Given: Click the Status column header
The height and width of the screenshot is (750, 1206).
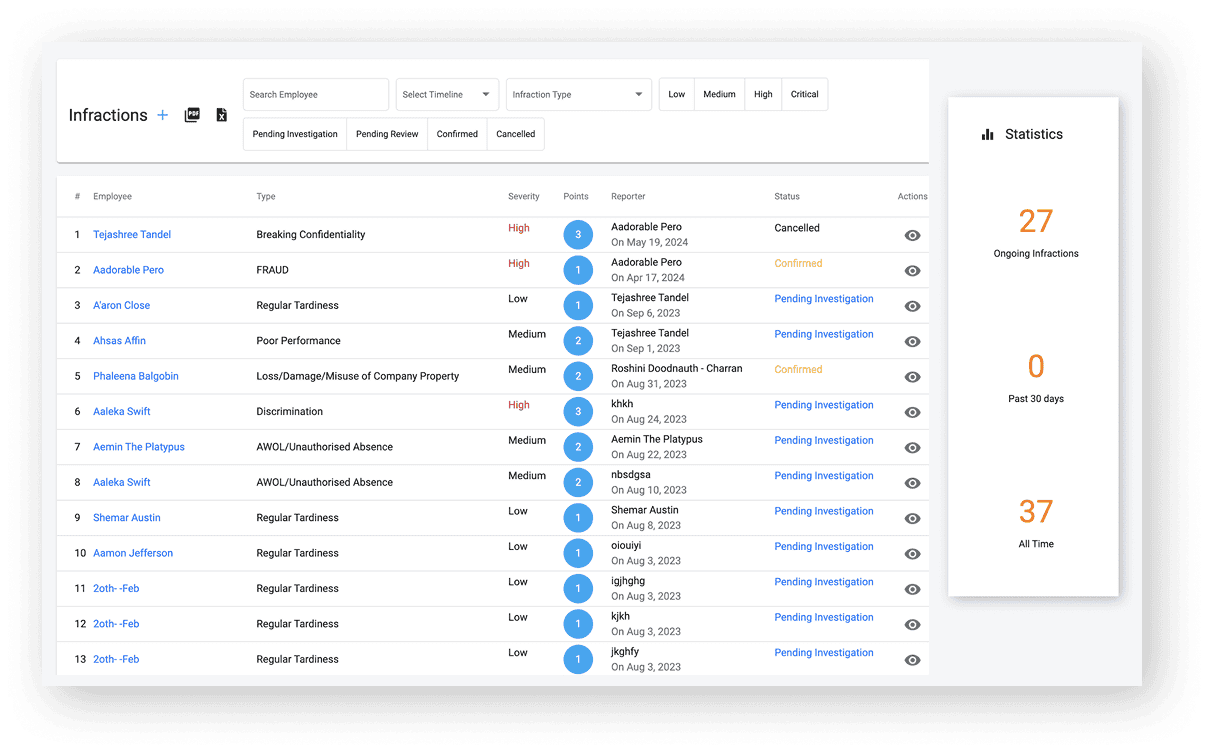Looking at the screenshot, I should coord(787,197).
